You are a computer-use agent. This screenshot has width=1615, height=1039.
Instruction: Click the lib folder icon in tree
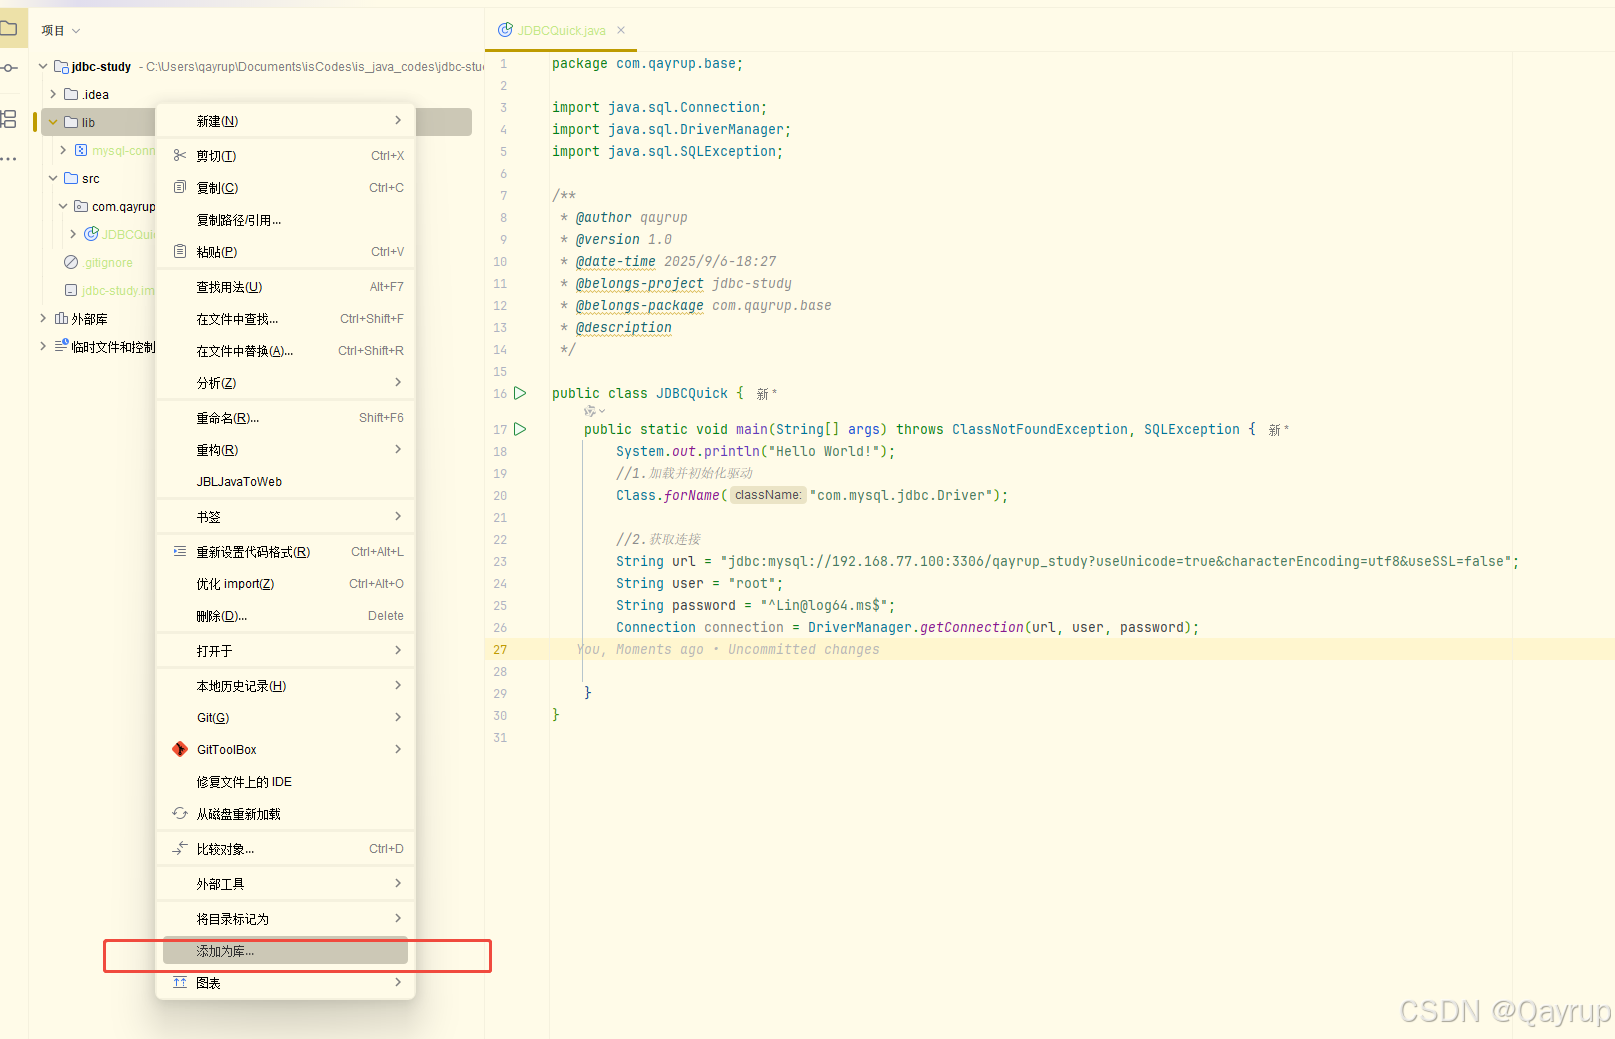coord(71,122)
